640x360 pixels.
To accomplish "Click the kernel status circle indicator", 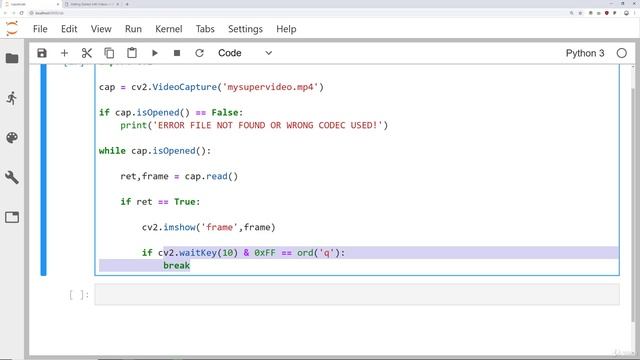I will pyautogui.click(x=622, y=53).
